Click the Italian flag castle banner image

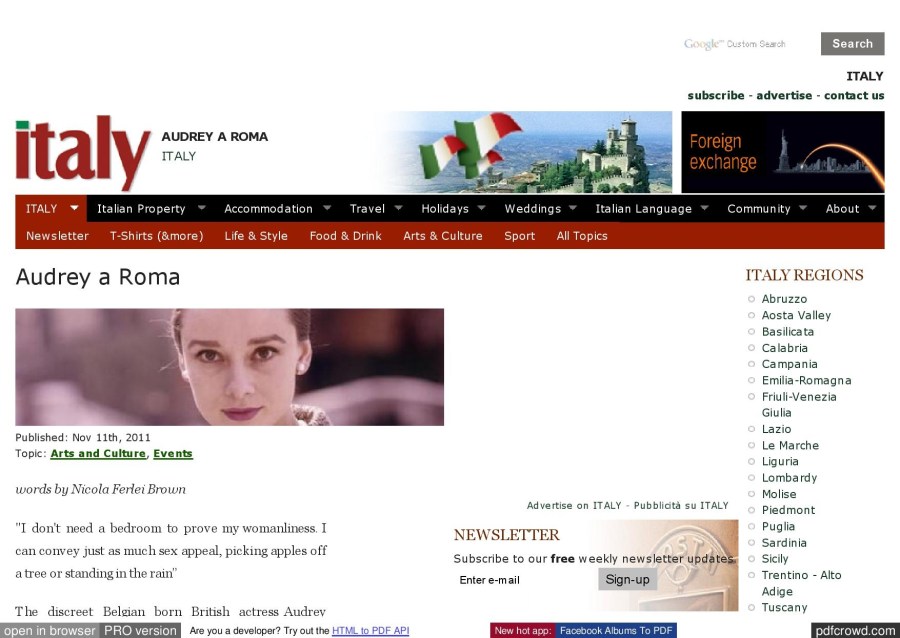point(525,152)
